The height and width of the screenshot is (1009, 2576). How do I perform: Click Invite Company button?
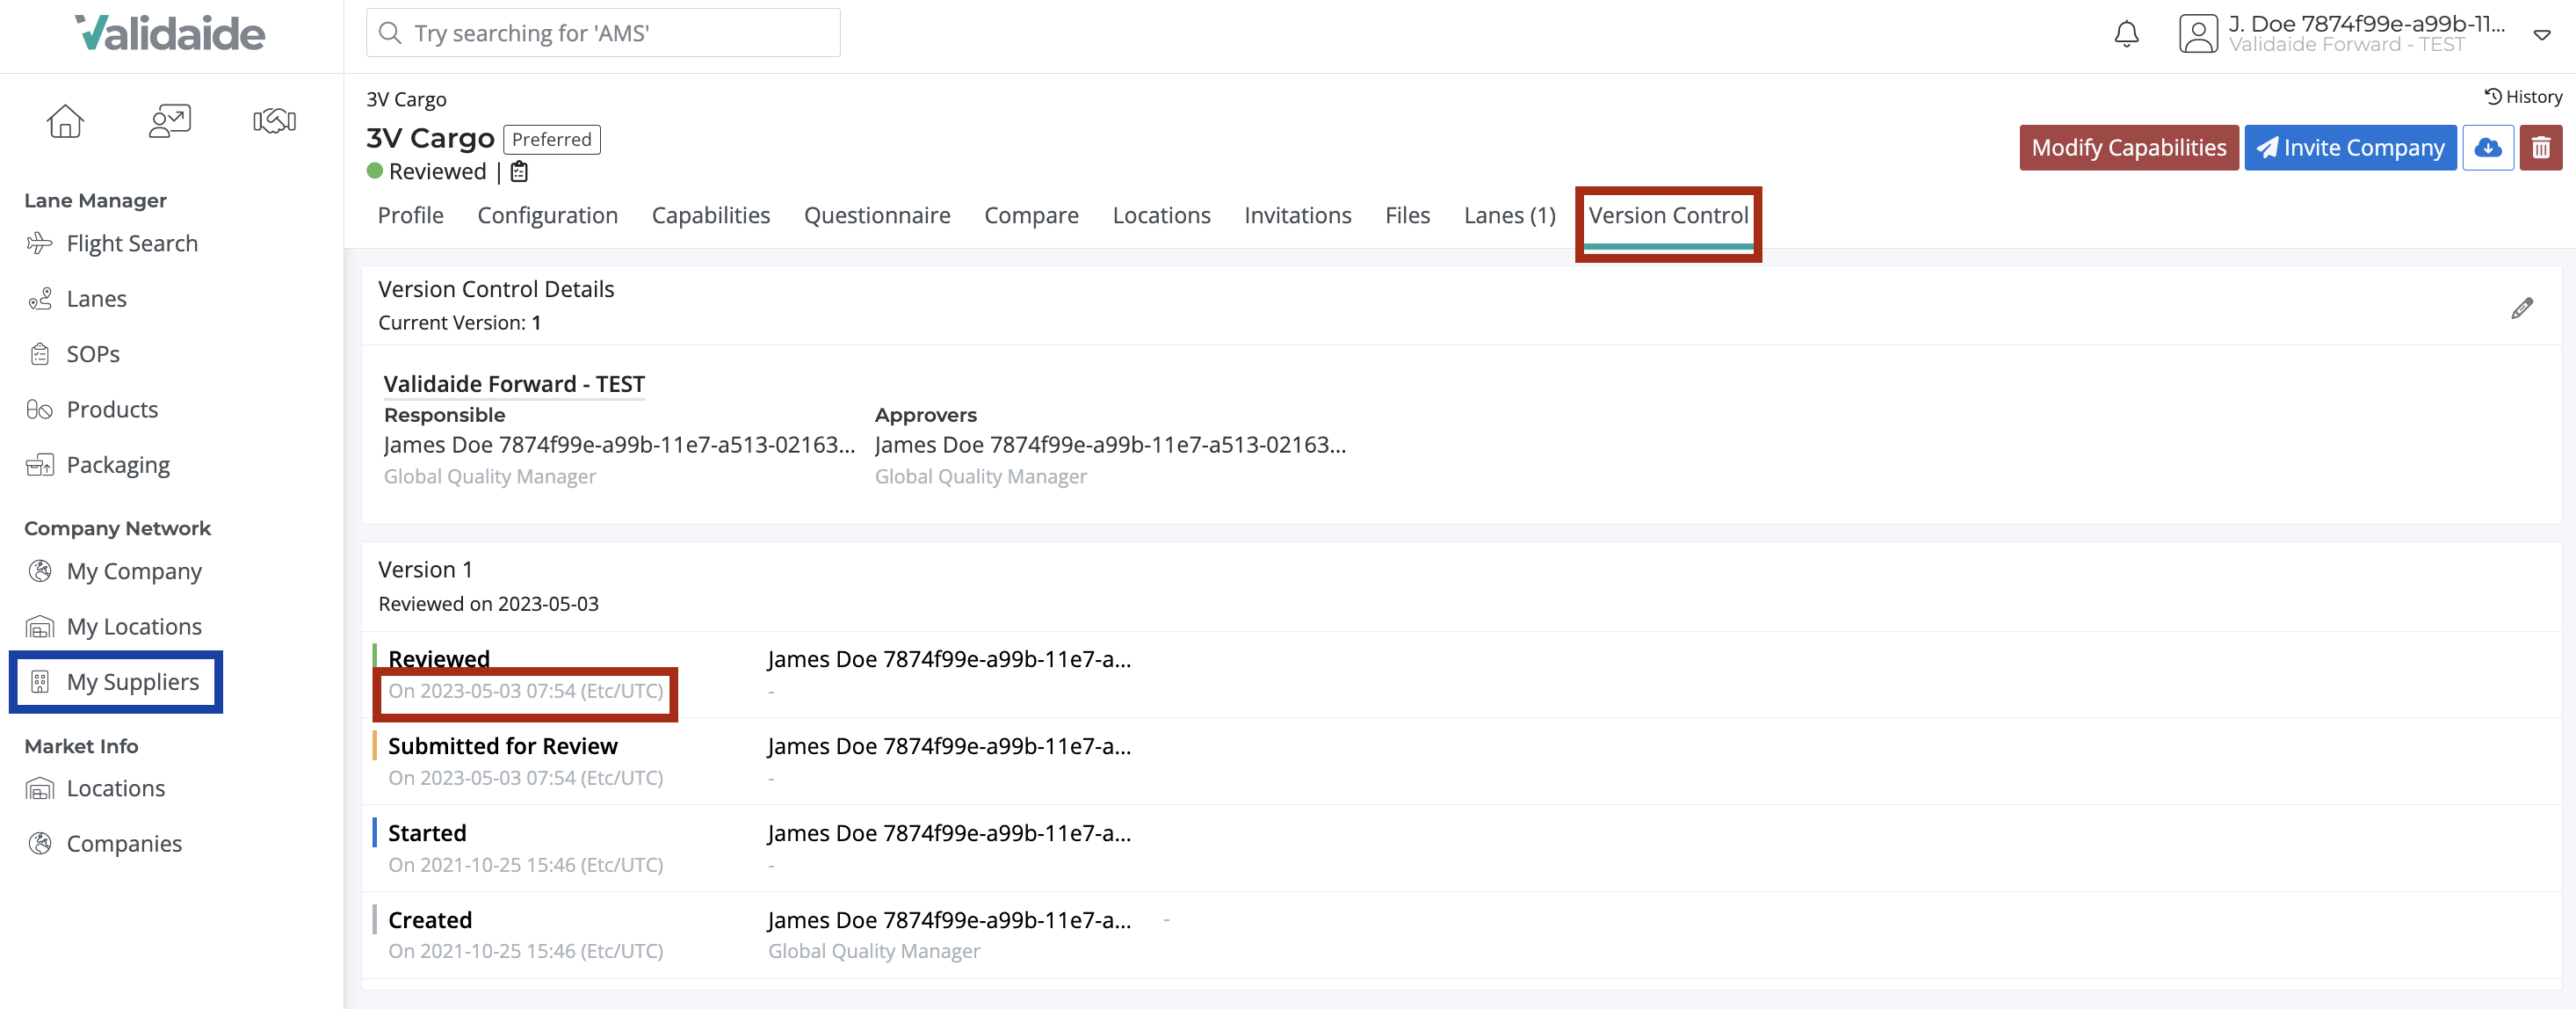[2350, 148]
